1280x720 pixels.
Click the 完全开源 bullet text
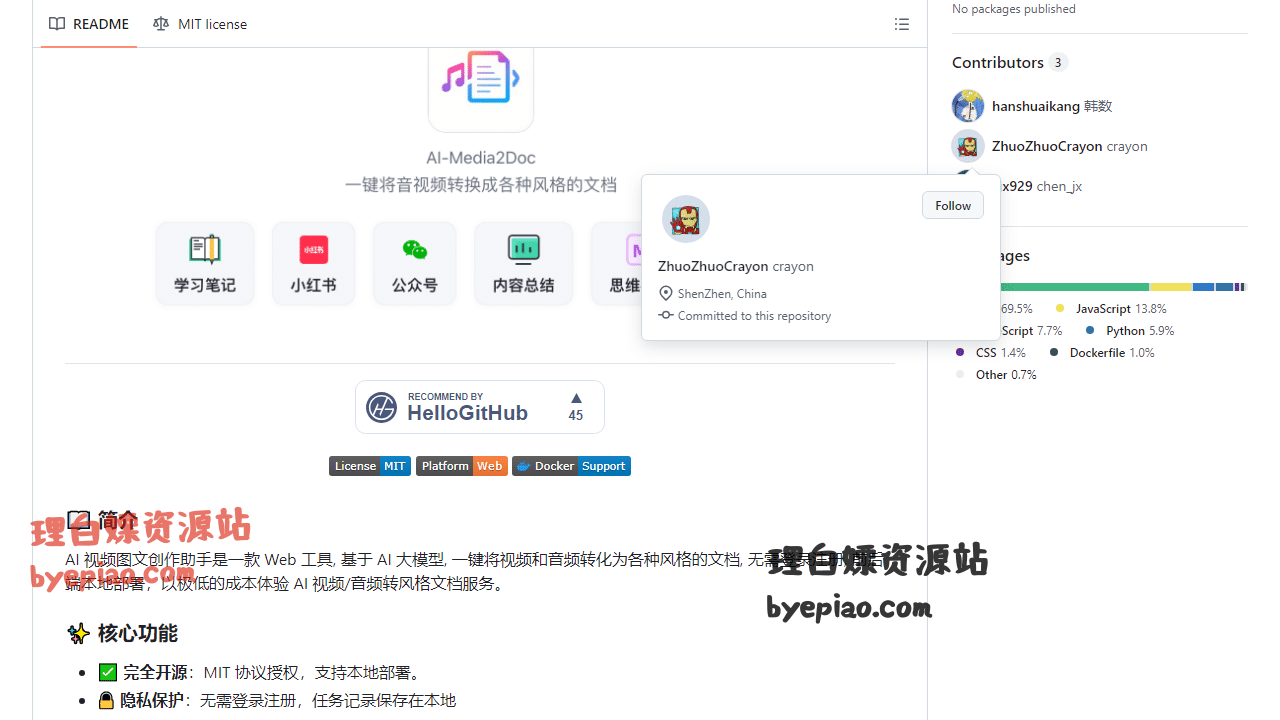[155, 672]
